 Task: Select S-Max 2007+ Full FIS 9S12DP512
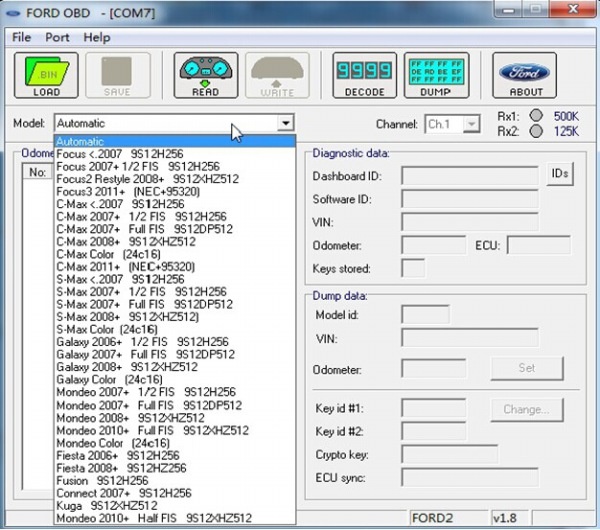(175, 304)
